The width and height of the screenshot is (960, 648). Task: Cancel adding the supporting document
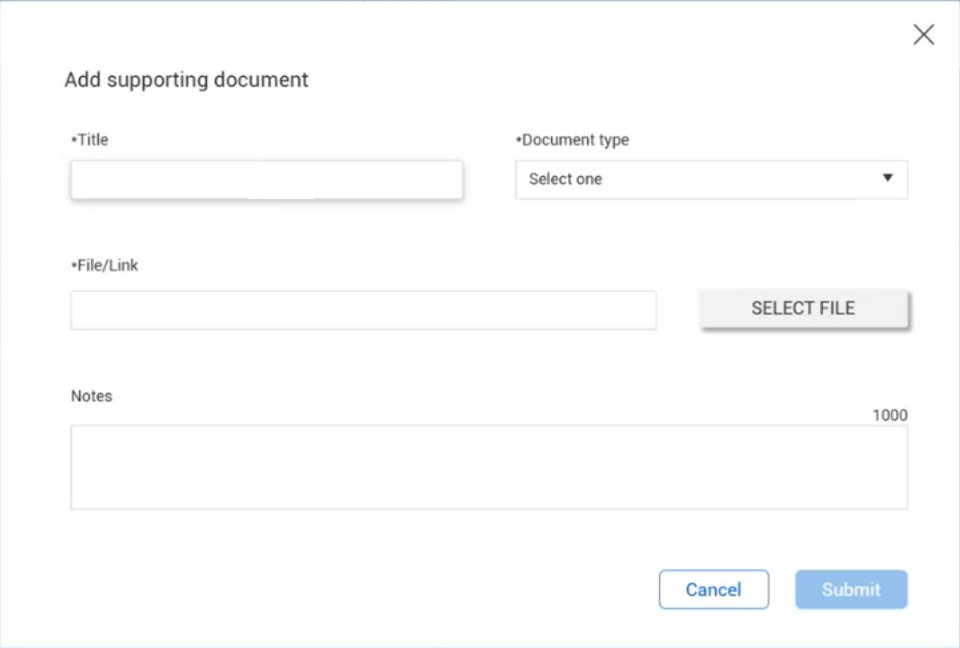pos(713,590)
